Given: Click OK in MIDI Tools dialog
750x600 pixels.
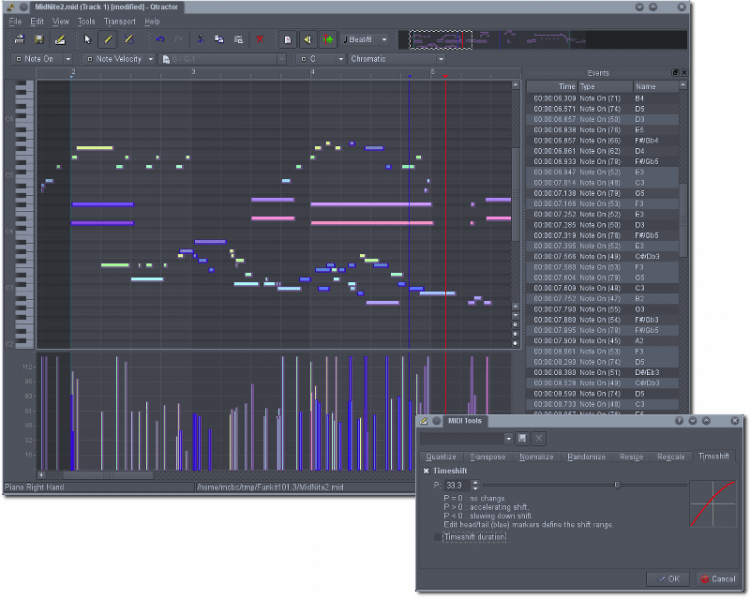Looking at the screenshot, I should [668, 579].
